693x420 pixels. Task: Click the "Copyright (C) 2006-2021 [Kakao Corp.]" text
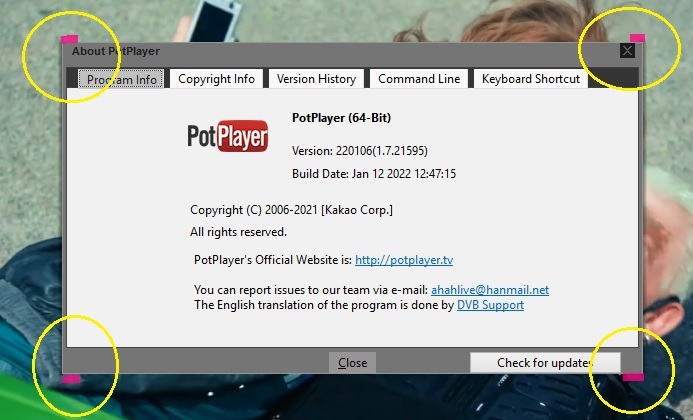pos(291,210)
